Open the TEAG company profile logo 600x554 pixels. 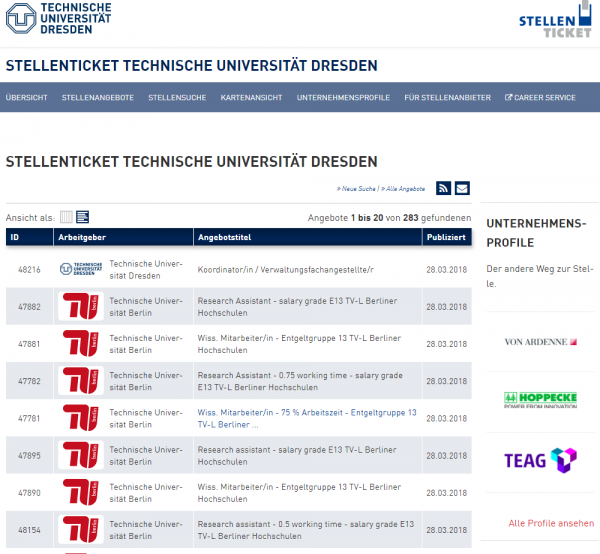point(540,460)
